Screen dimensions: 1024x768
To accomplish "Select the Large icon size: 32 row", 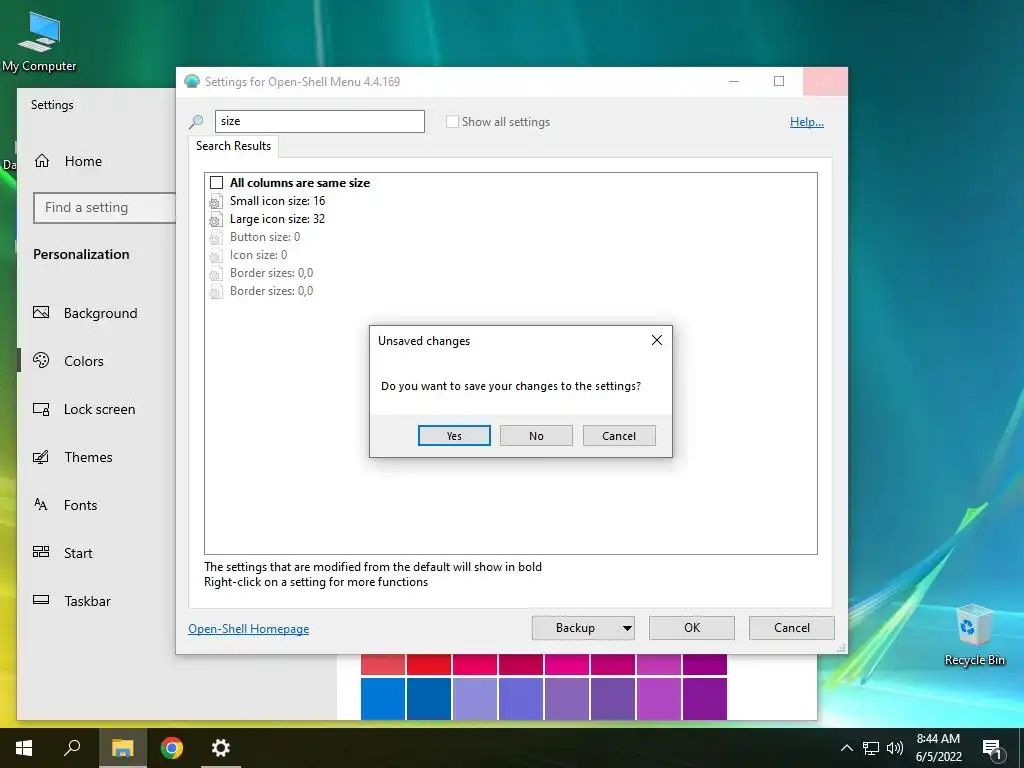I will tap(277, 219).
